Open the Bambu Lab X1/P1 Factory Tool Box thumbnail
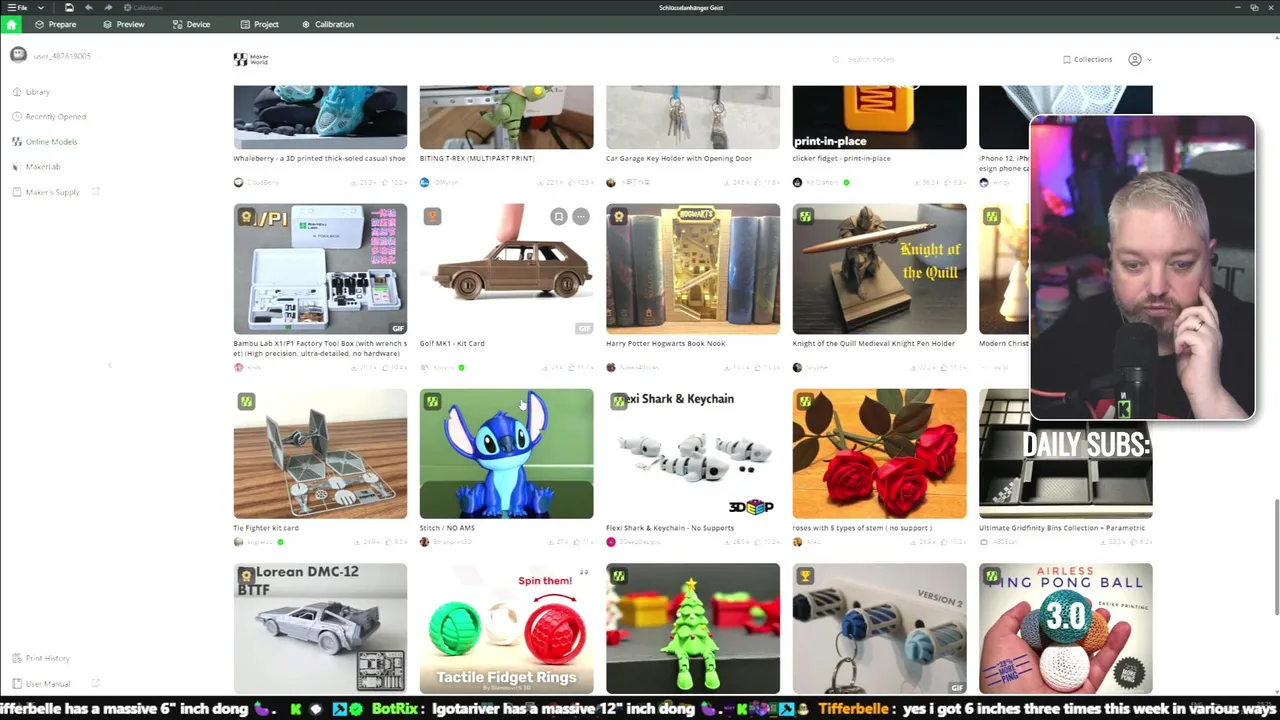This screenshot has width=1280, height=720. point(320,269)
